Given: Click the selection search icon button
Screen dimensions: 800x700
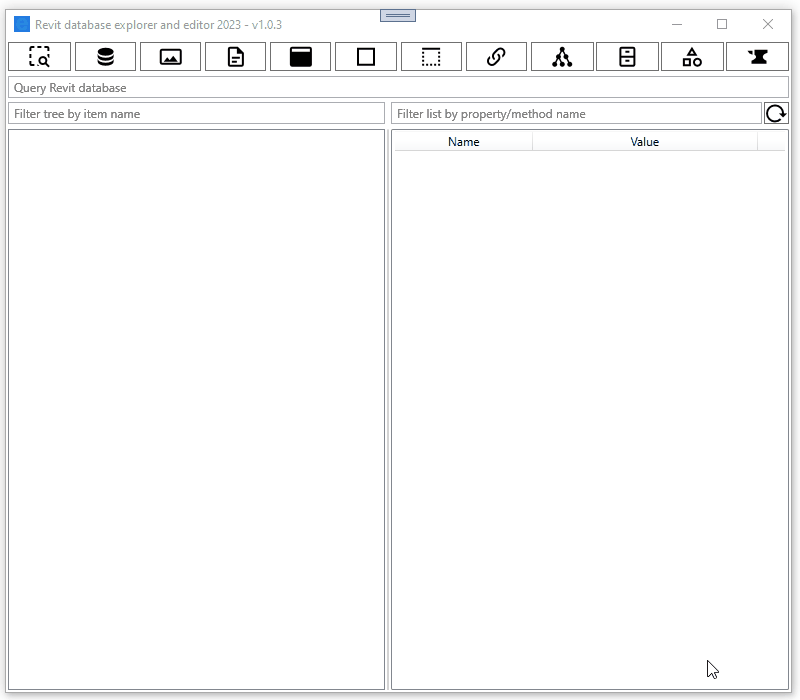Looking at the screenshot, I should (x=40, y=57).
